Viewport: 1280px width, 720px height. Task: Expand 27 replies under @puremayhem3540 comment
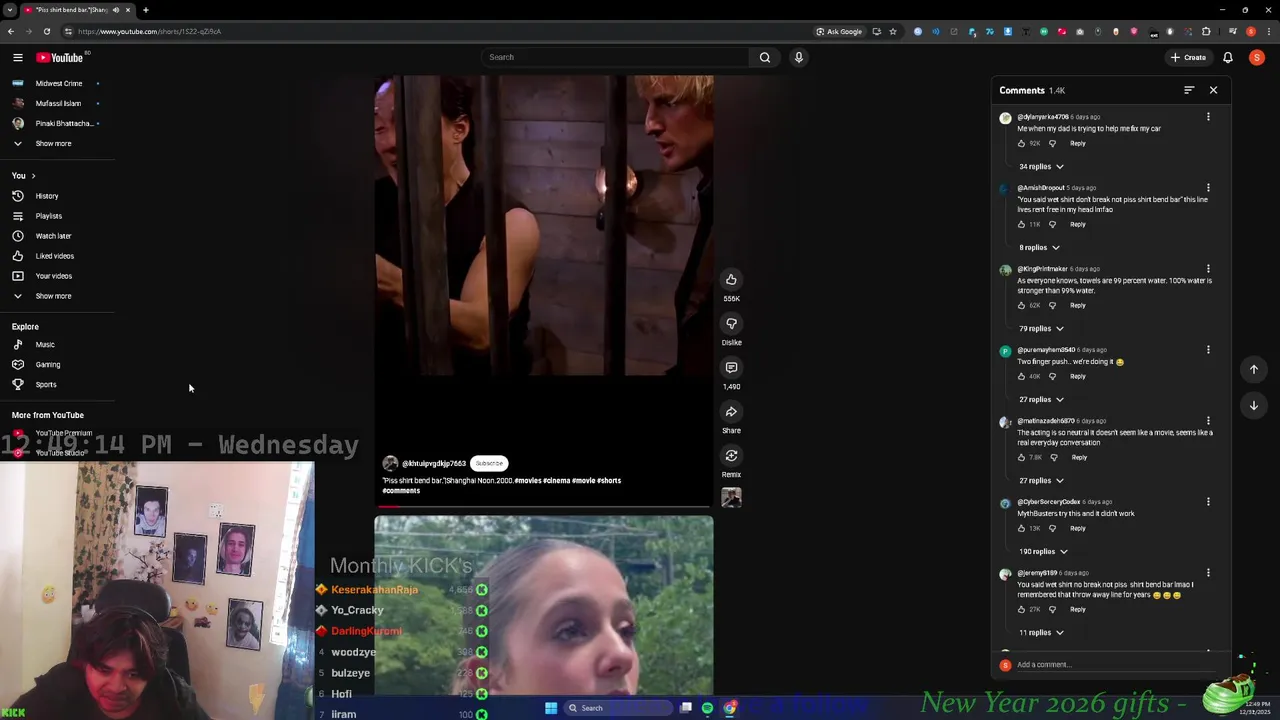[1041, 400]
